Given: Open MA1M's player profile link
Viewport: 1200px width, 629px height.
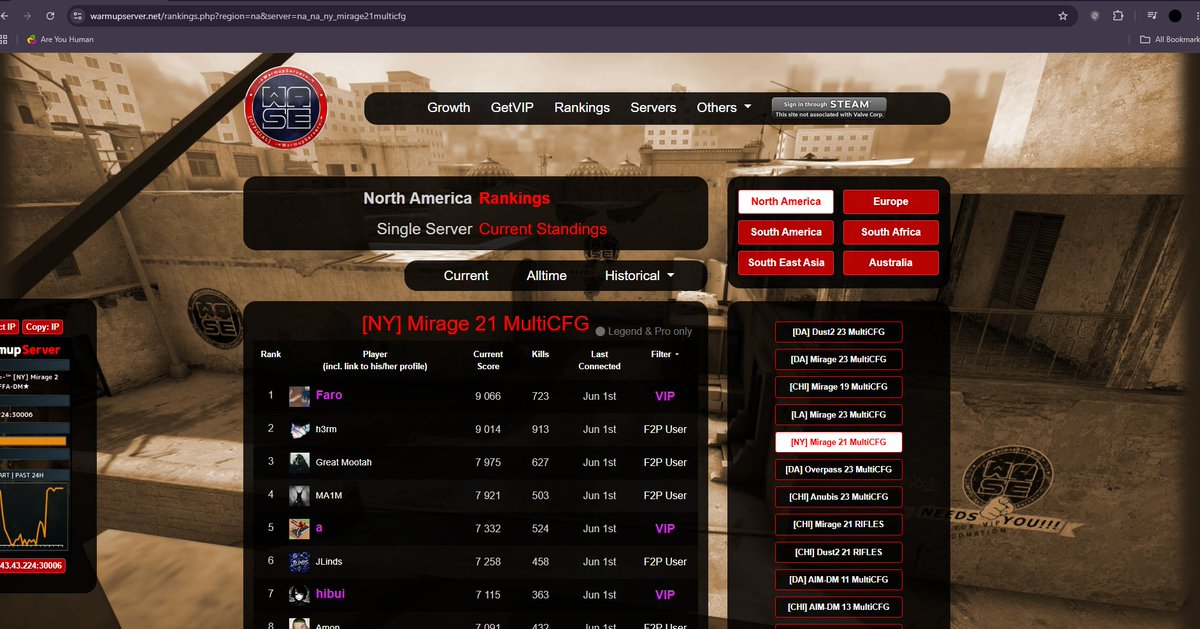Looking at the screenshot, I should tap(329, 496).
